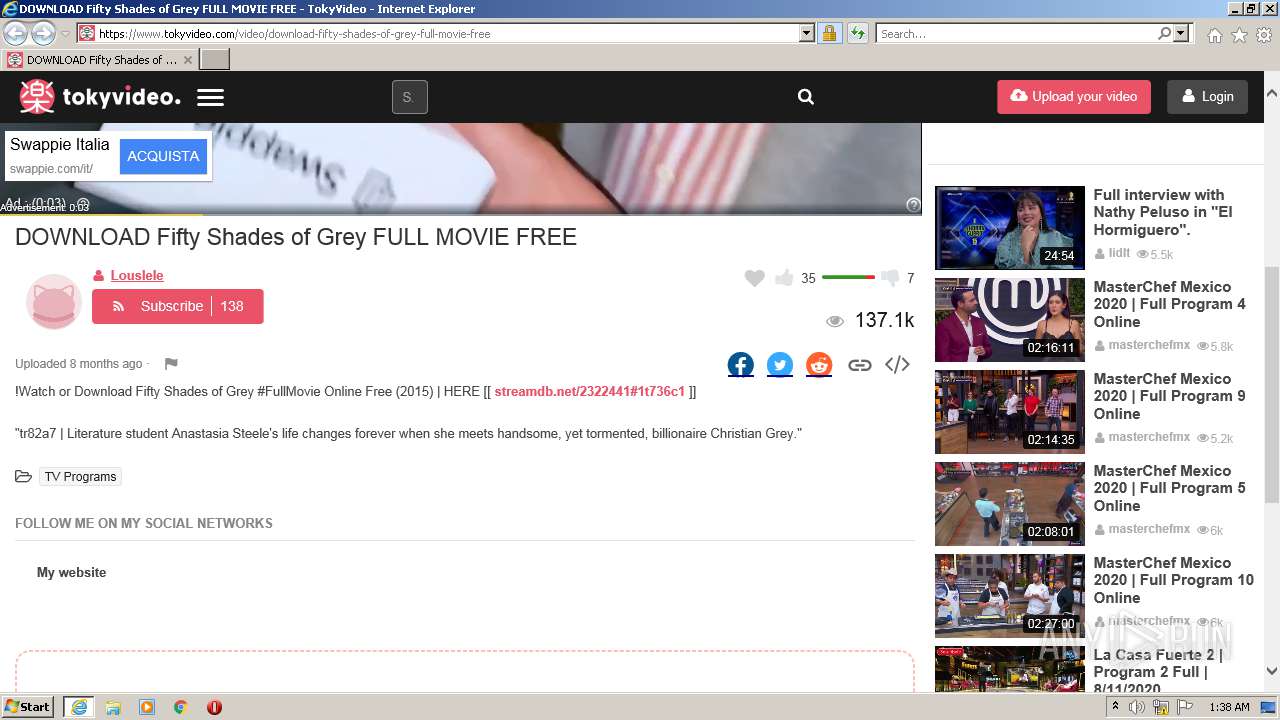The image size is (1280, 720).
Task: Share the video on Facebook
Action: [741, 365]
